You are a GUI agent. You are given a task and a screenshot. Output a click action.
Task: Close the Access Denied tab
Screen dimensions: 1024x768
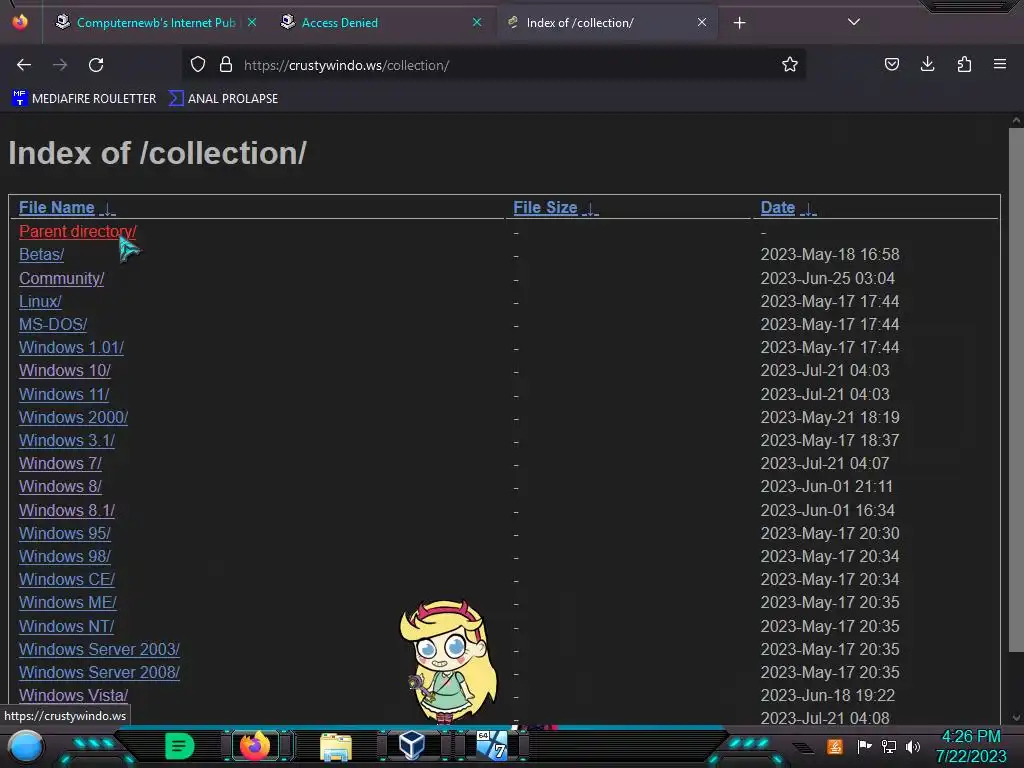tap(477, 22)
